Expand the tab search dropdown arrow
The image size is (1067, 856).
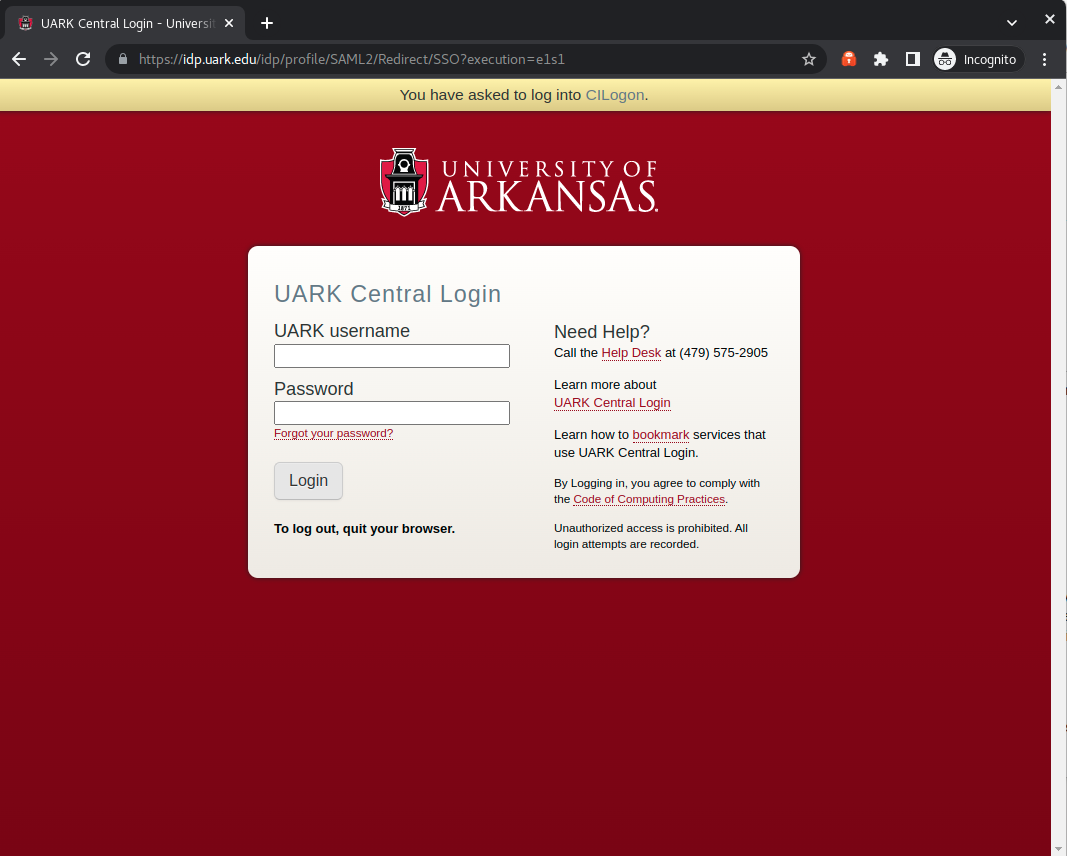tap(1012, 23)
